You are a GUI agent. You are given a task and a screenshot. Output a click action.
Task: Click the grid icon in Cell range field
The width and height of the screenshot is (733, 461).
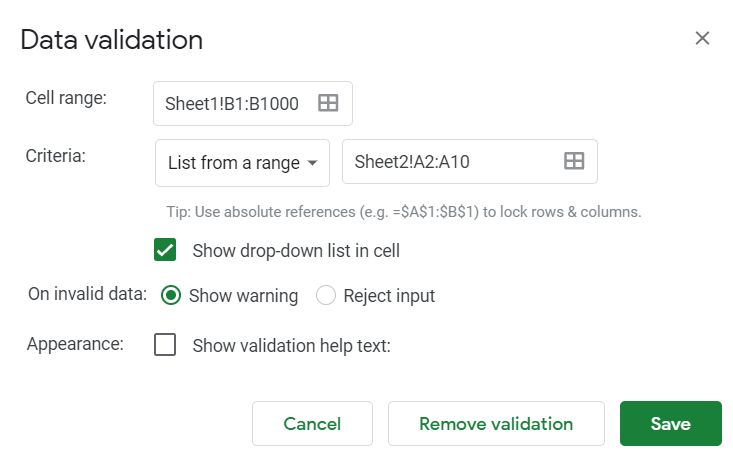328,103
